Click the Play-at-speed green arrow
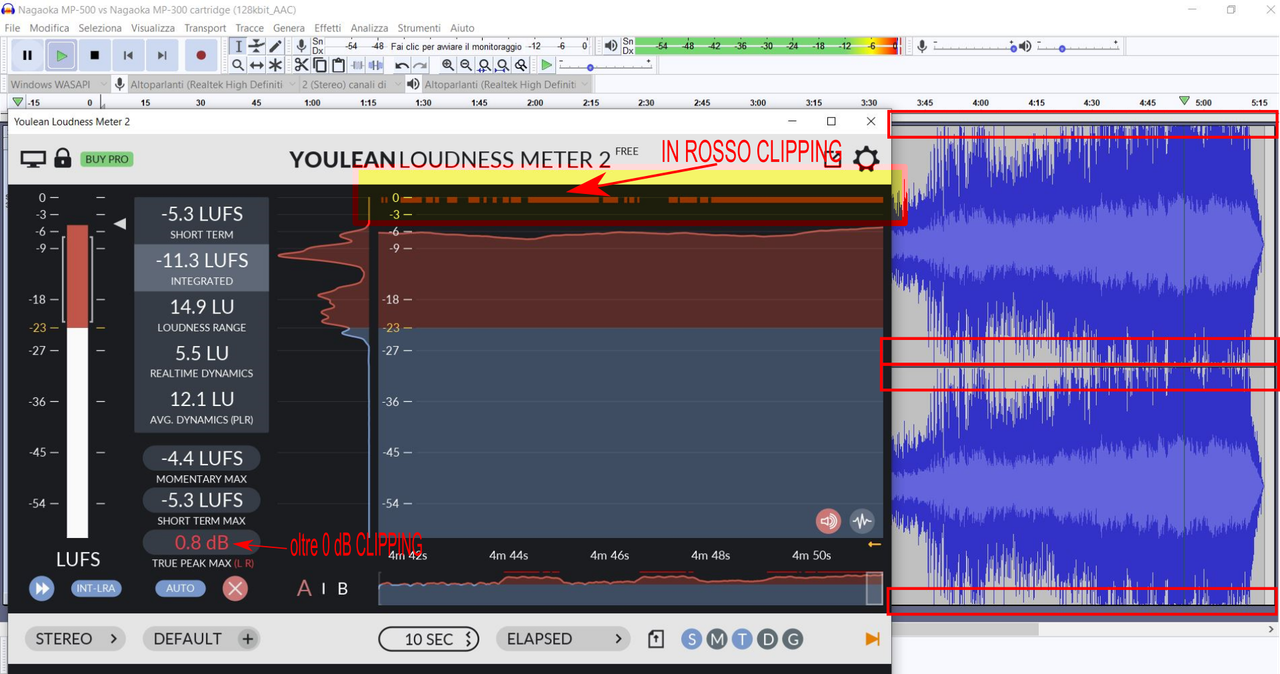This screenshot has width=1280, height=674. [x=546, y=65]
